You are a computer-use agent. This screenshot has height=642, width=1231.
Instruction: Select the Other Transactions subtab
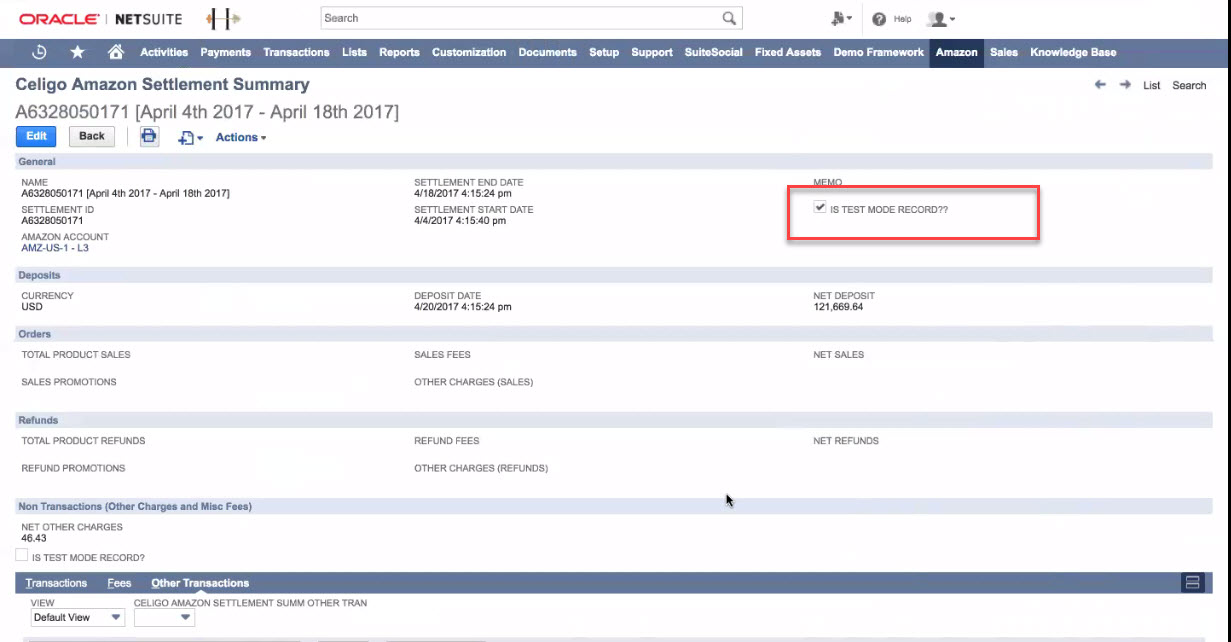point(200,583)
